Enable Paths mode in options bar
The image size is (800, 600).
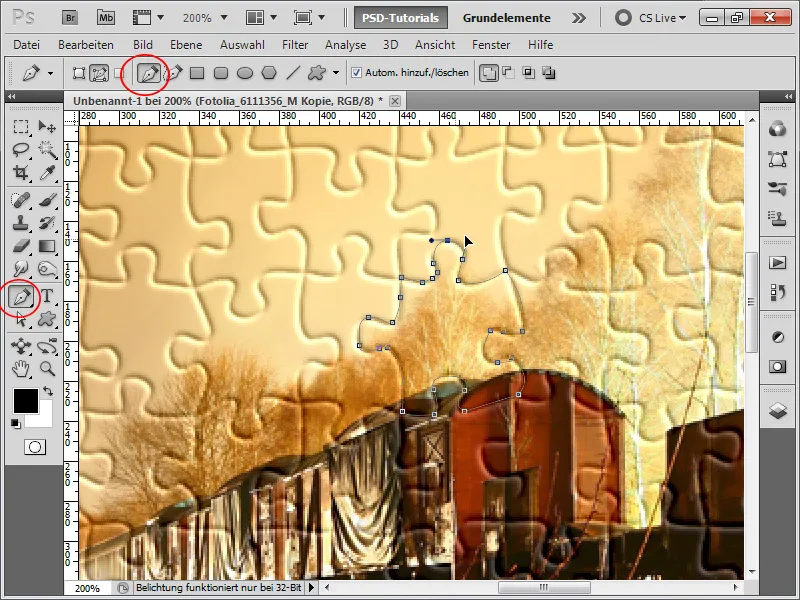click(99, 73)
